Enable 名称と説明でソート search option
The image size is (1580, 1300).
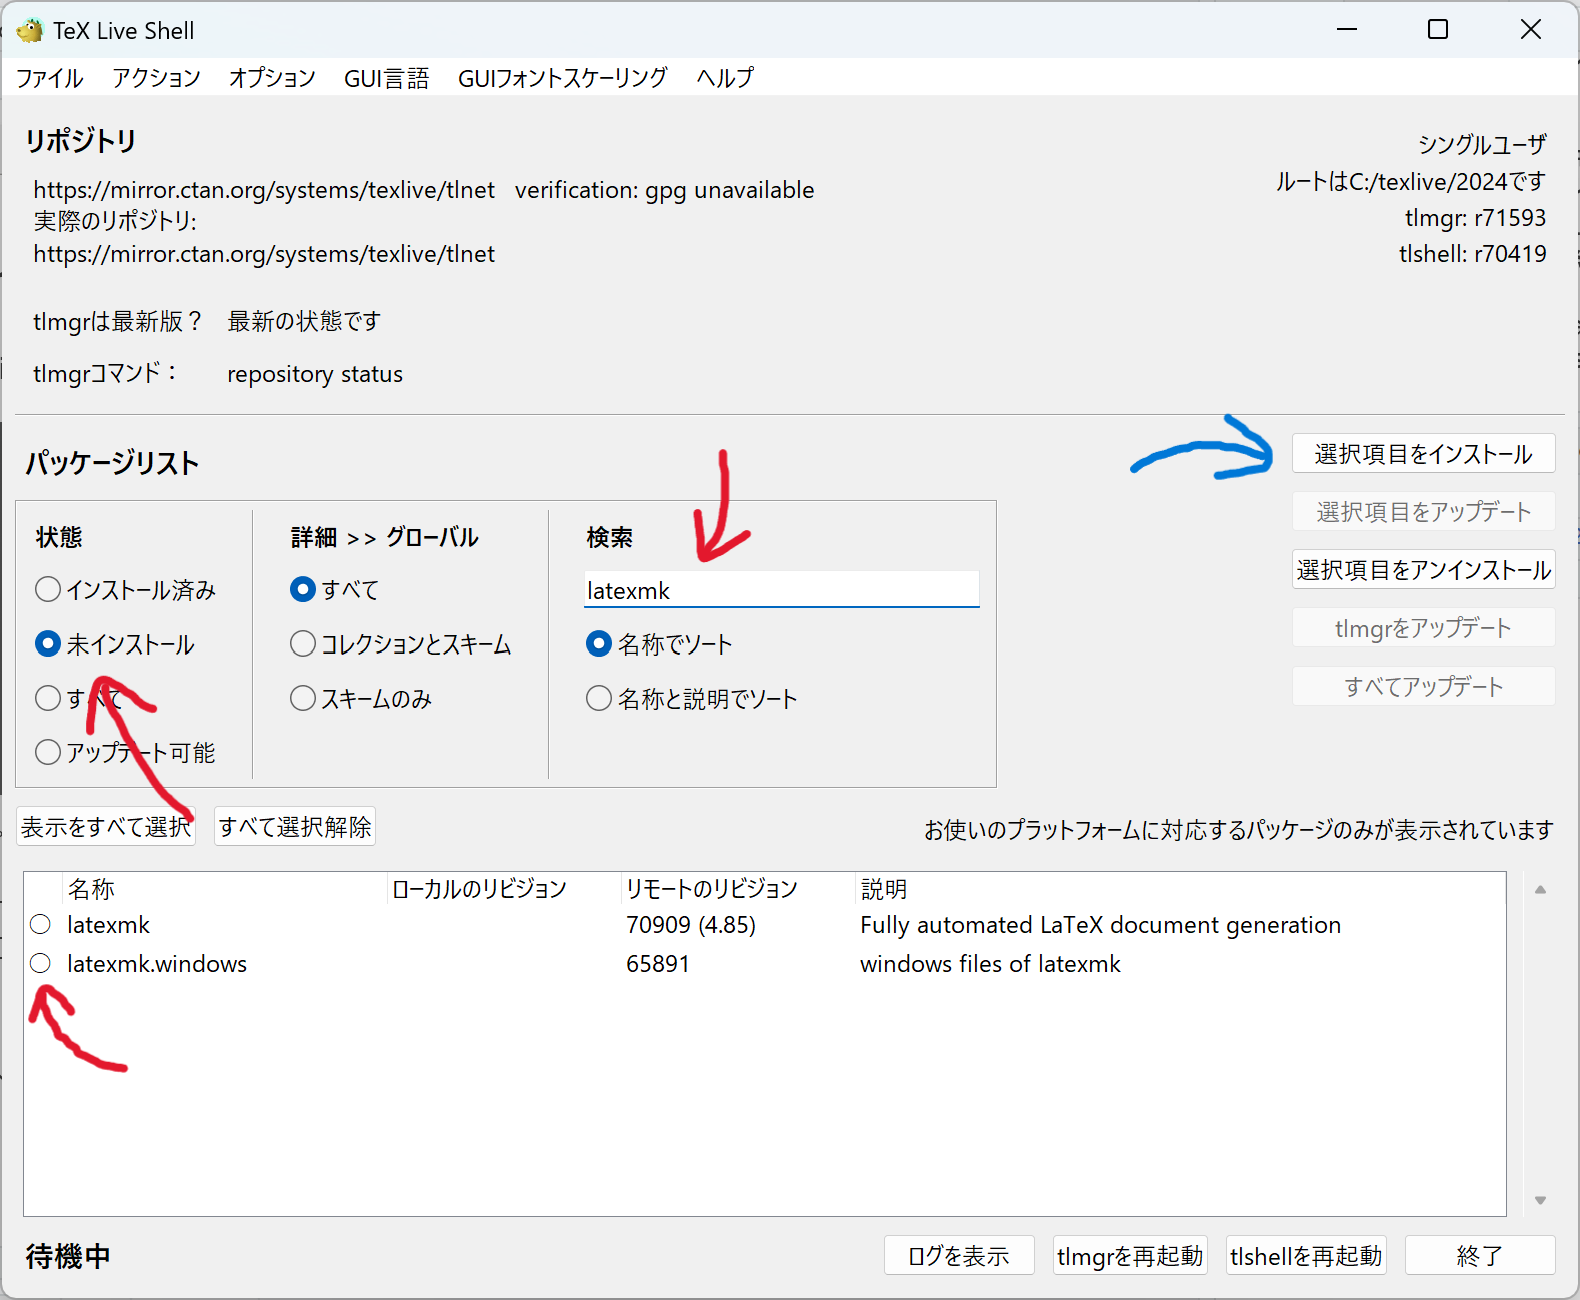(x=599, y=698)
